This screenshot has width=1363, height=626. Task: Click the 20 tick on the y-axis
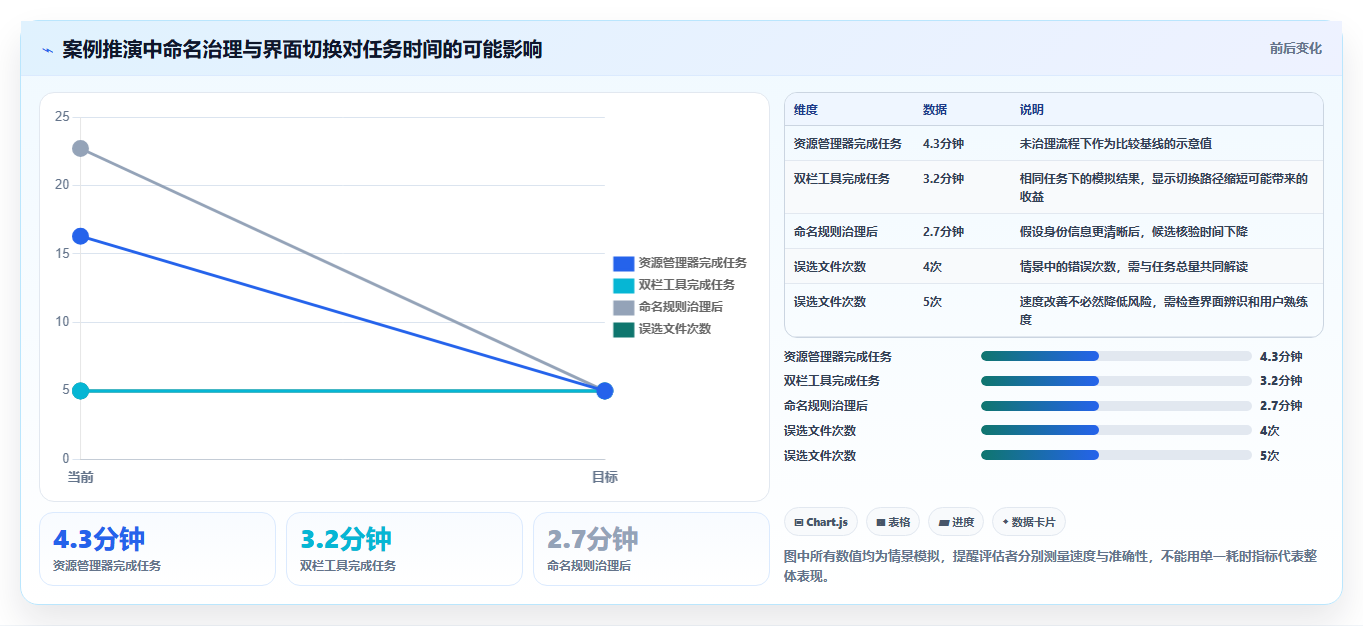pos(62,185)
